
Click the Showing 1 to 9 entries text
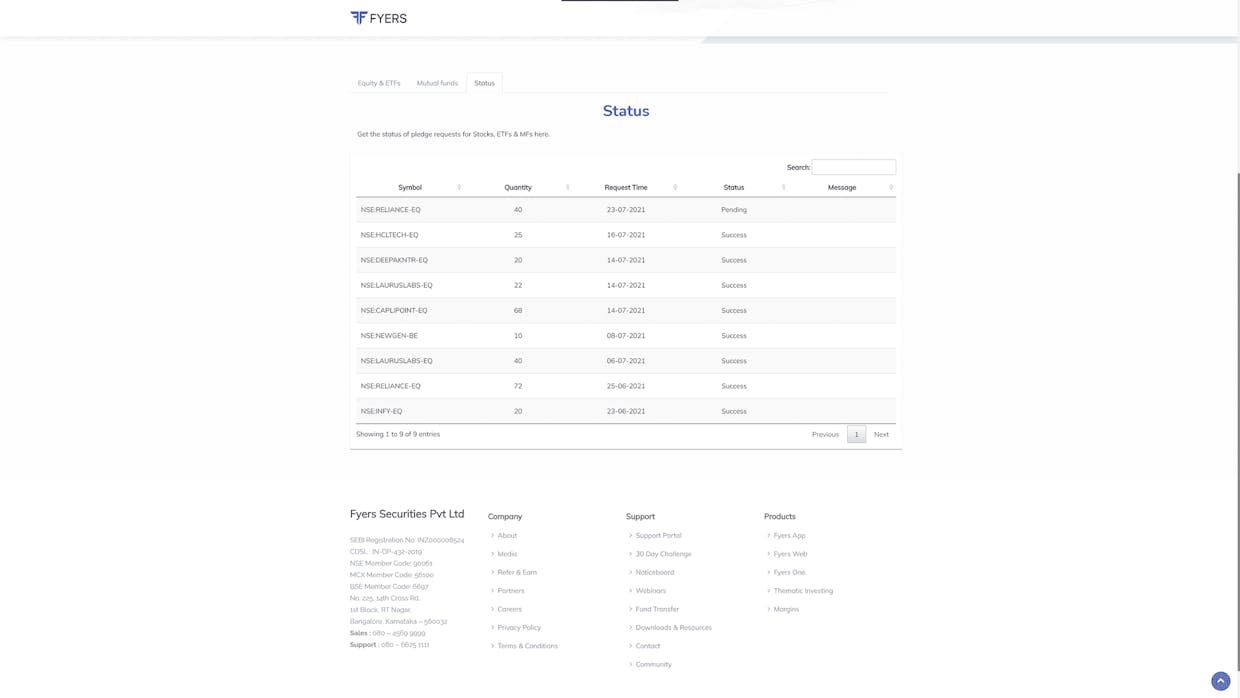click(398, 434)
